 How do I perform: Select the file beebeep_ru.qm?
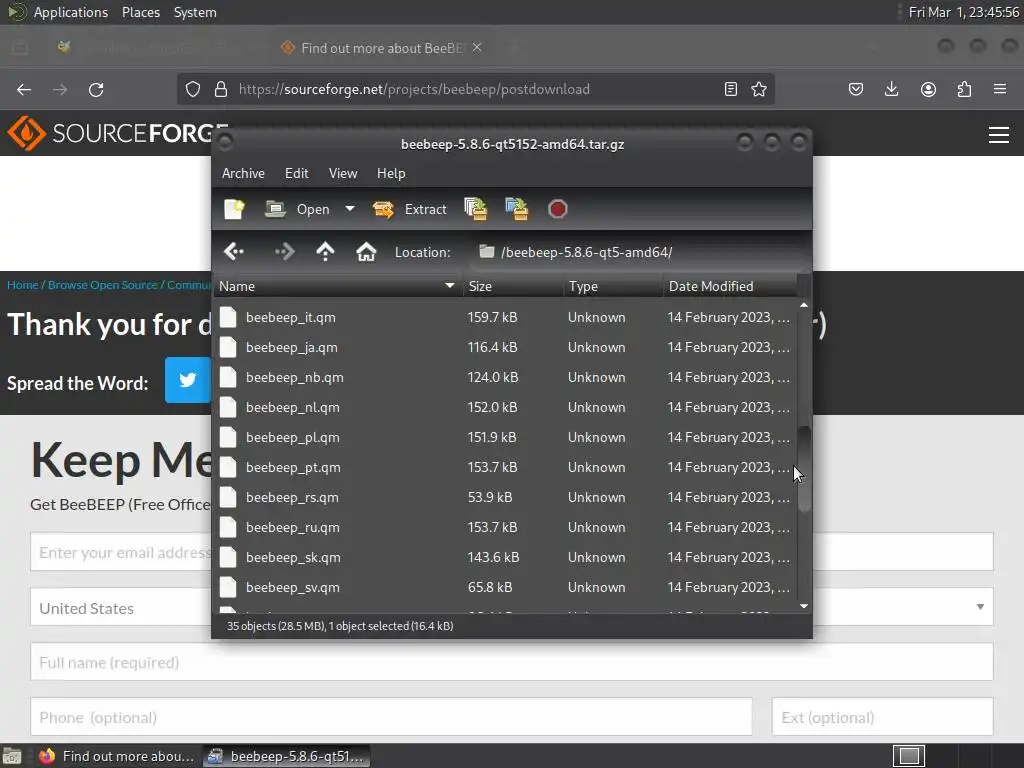(x=505, y=528)
